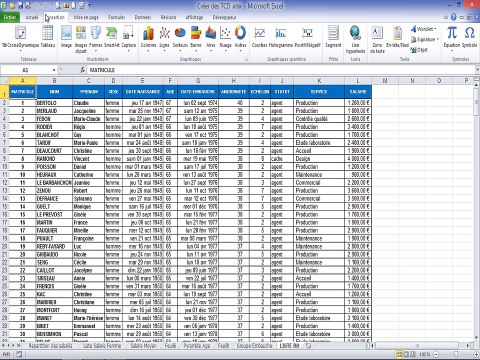Click the zoom slider handle
This screenshot has height=360, width=480.
[456, 354]
